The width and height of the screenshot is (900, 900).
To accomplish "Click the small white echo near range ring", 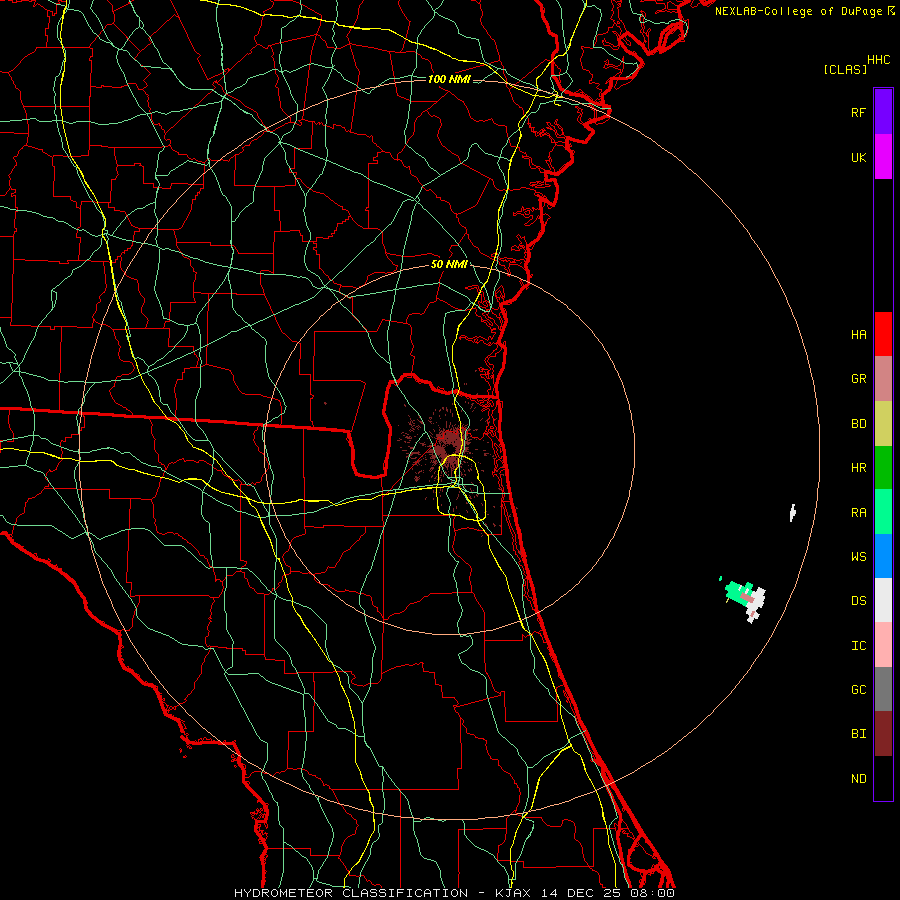I will click(x=793, y=512).
